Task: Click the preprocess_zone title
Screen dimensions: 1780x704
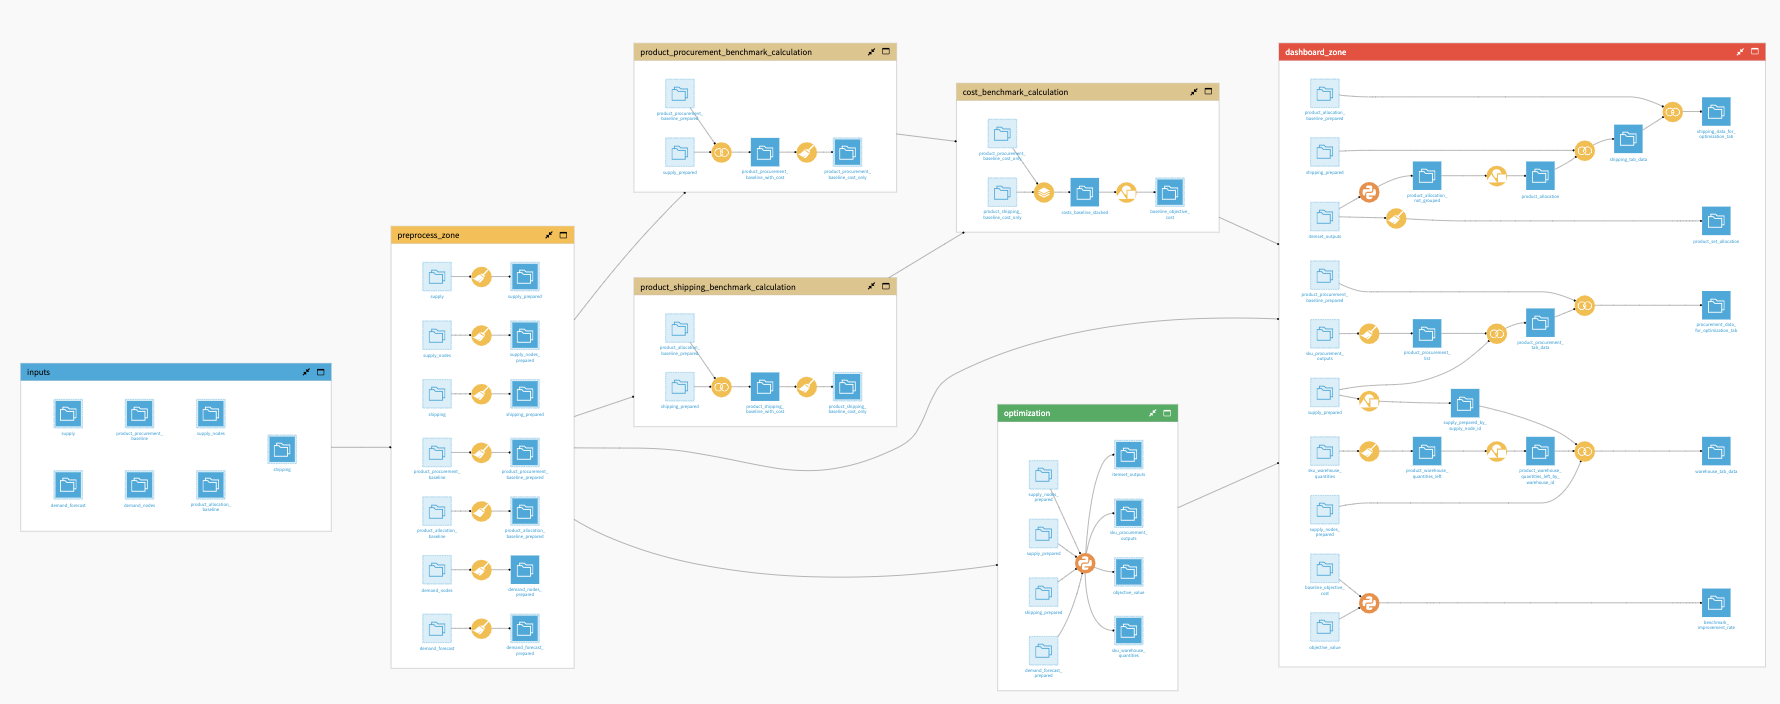Action: click(x=428, y=235)
